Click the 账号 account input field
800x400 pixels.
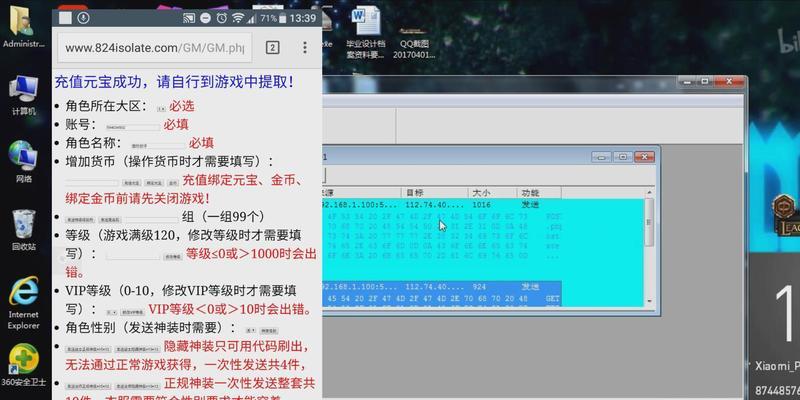[133, 127]
